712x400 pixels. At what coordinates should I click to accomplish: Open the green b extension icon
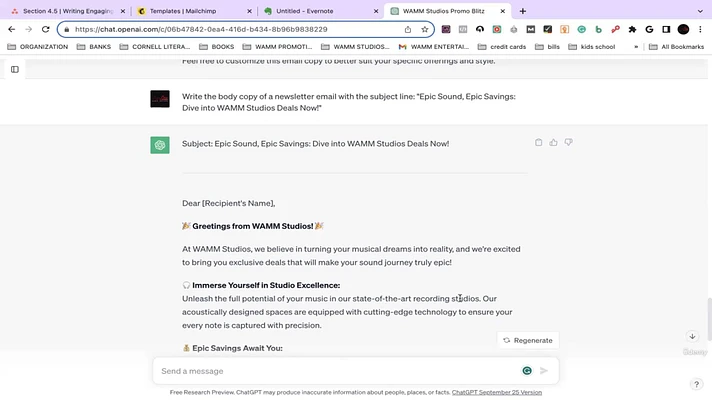coord(598,30)
